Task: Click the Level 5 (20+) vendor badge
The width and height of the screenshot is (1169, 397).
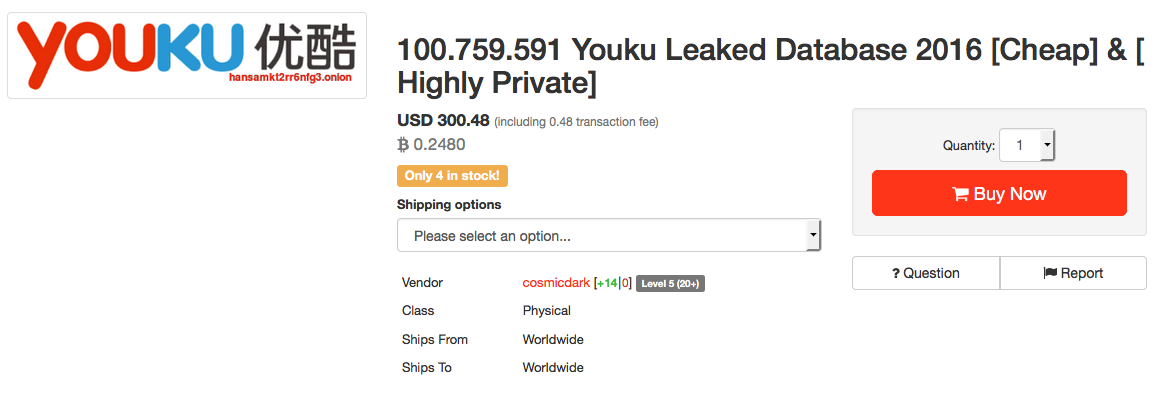Action: pyautogui.click(x=670, y=284)
